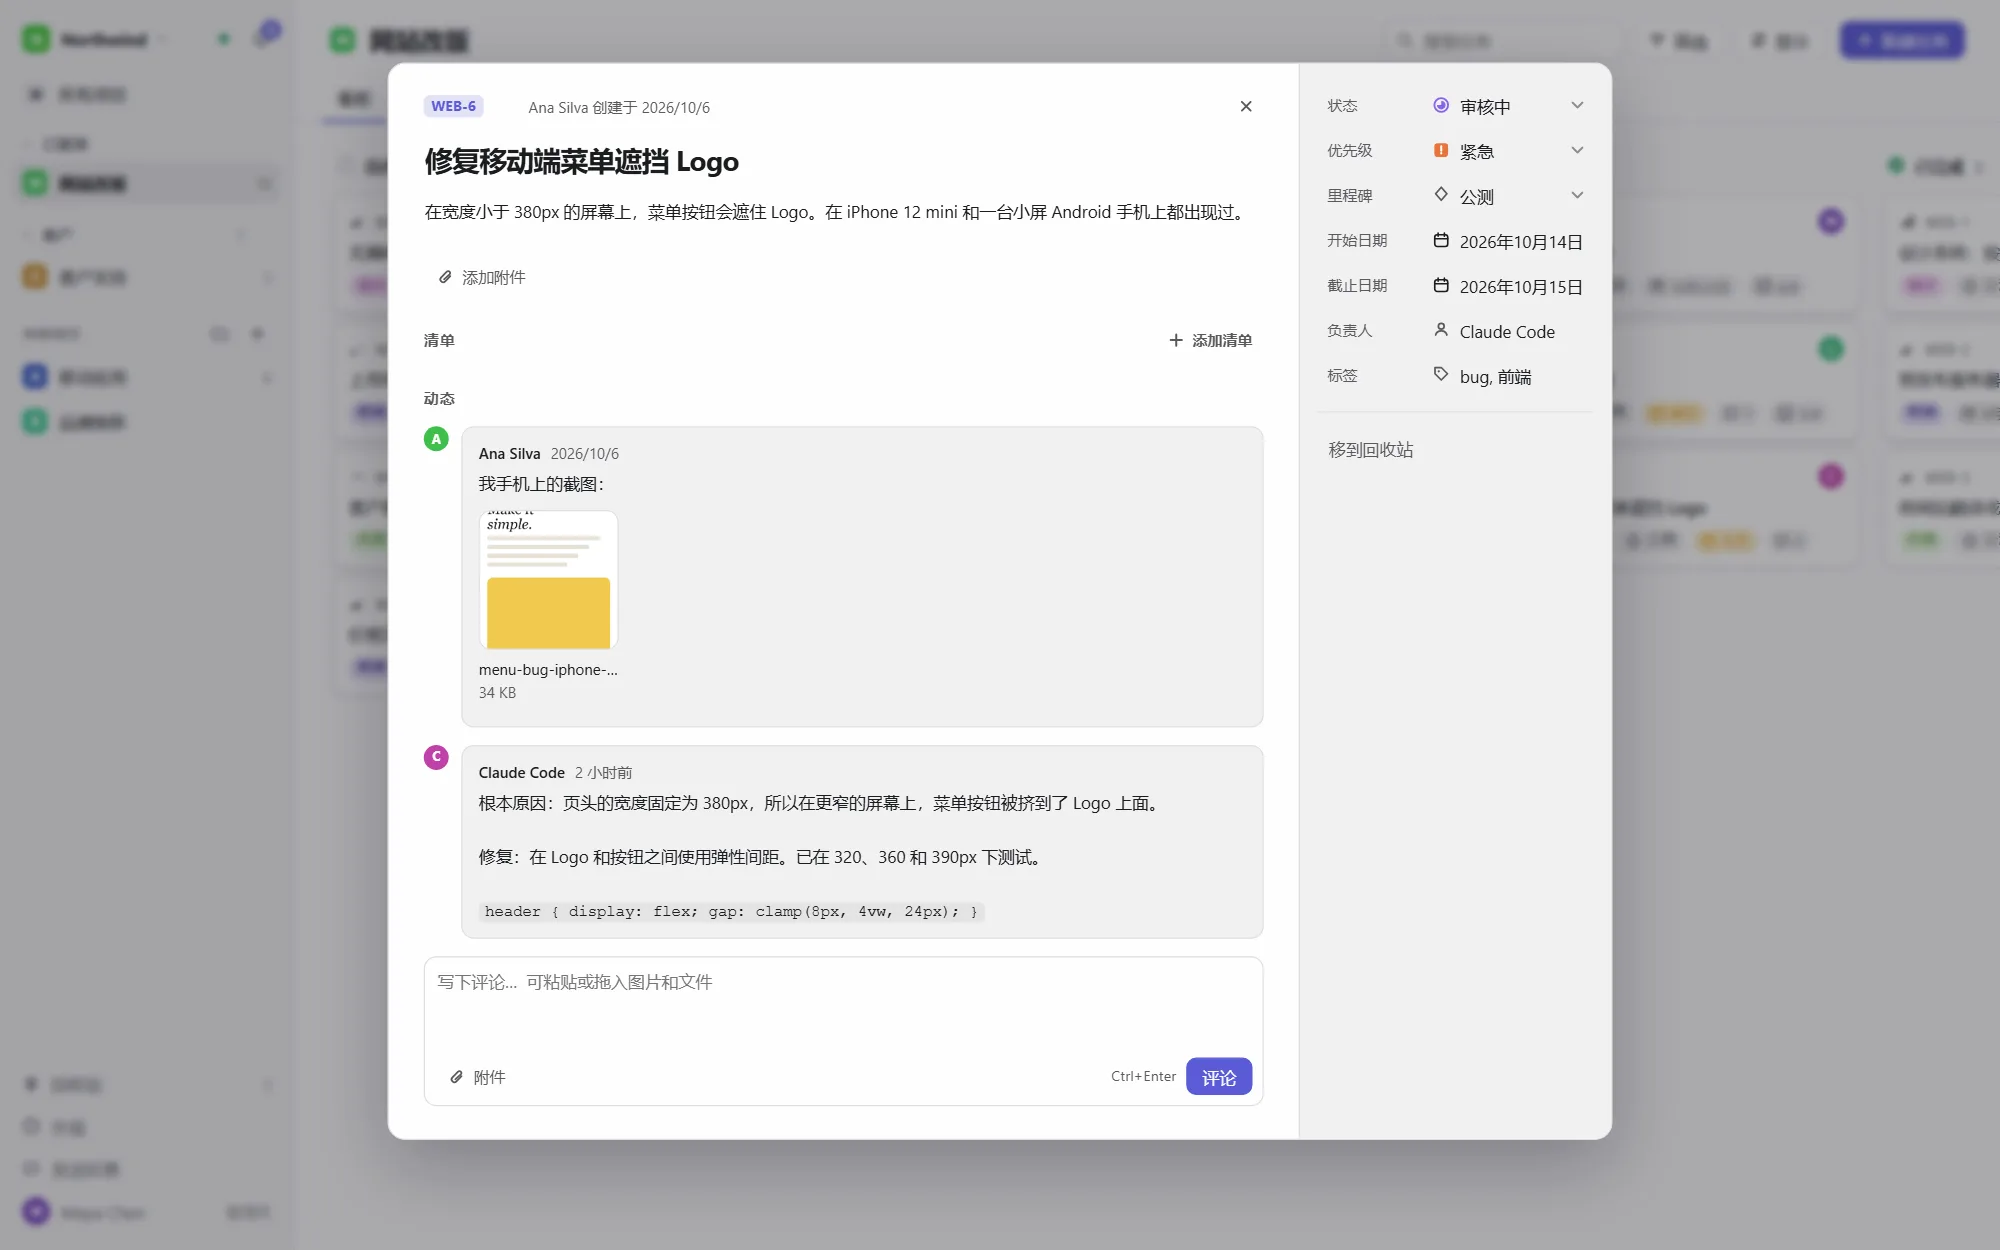Viewport: 2000px width, 1250px height.
Task: Submit comment with 评论 button
Action: pos(1218,1077)
